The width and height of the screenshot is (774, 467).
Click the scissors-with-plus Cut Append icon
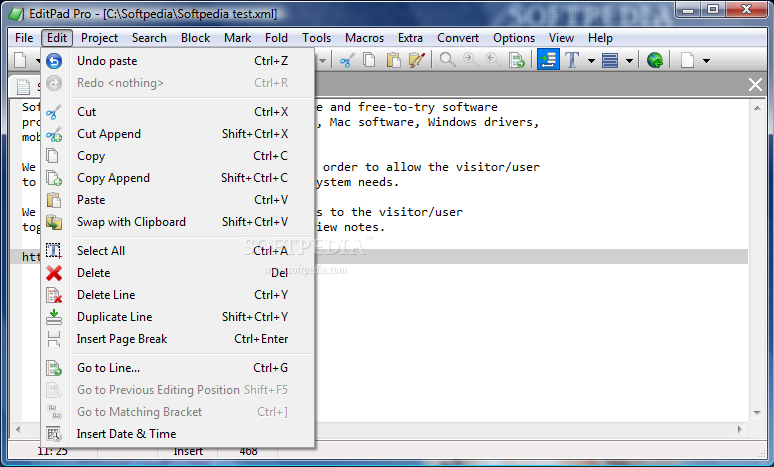tap(54, 134)
